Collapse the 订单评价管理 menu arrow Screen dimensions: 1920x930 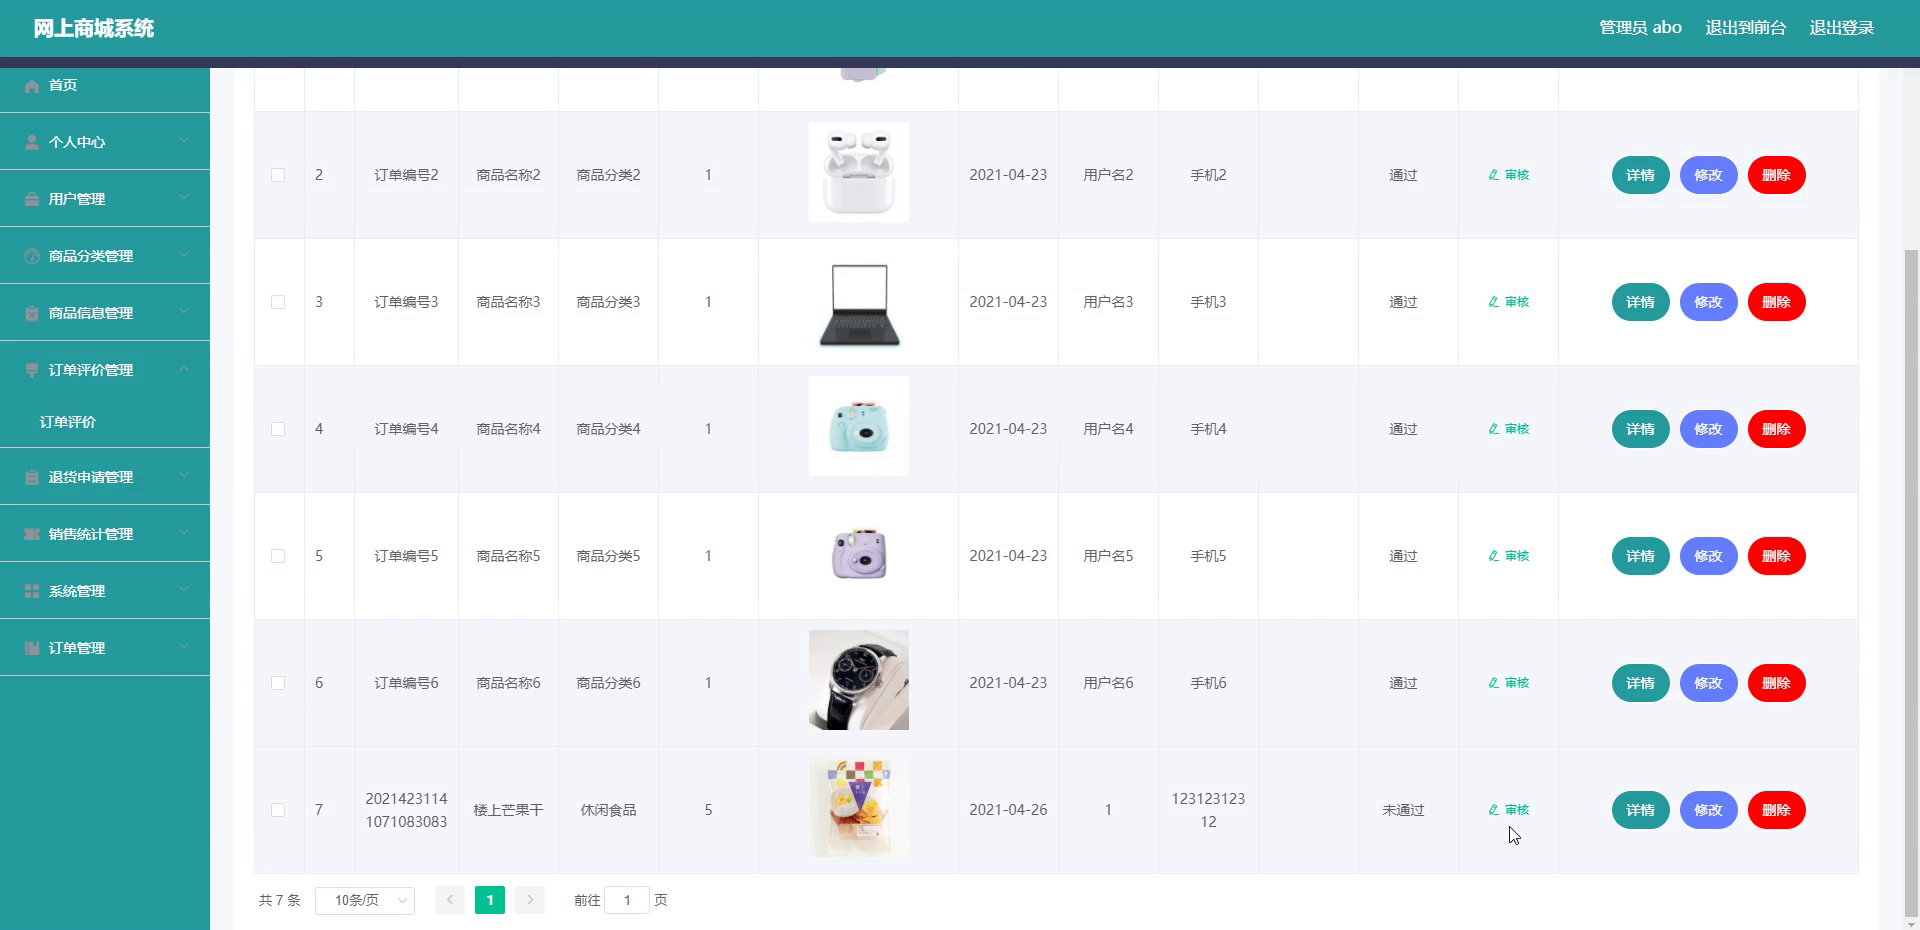[184, 369]
